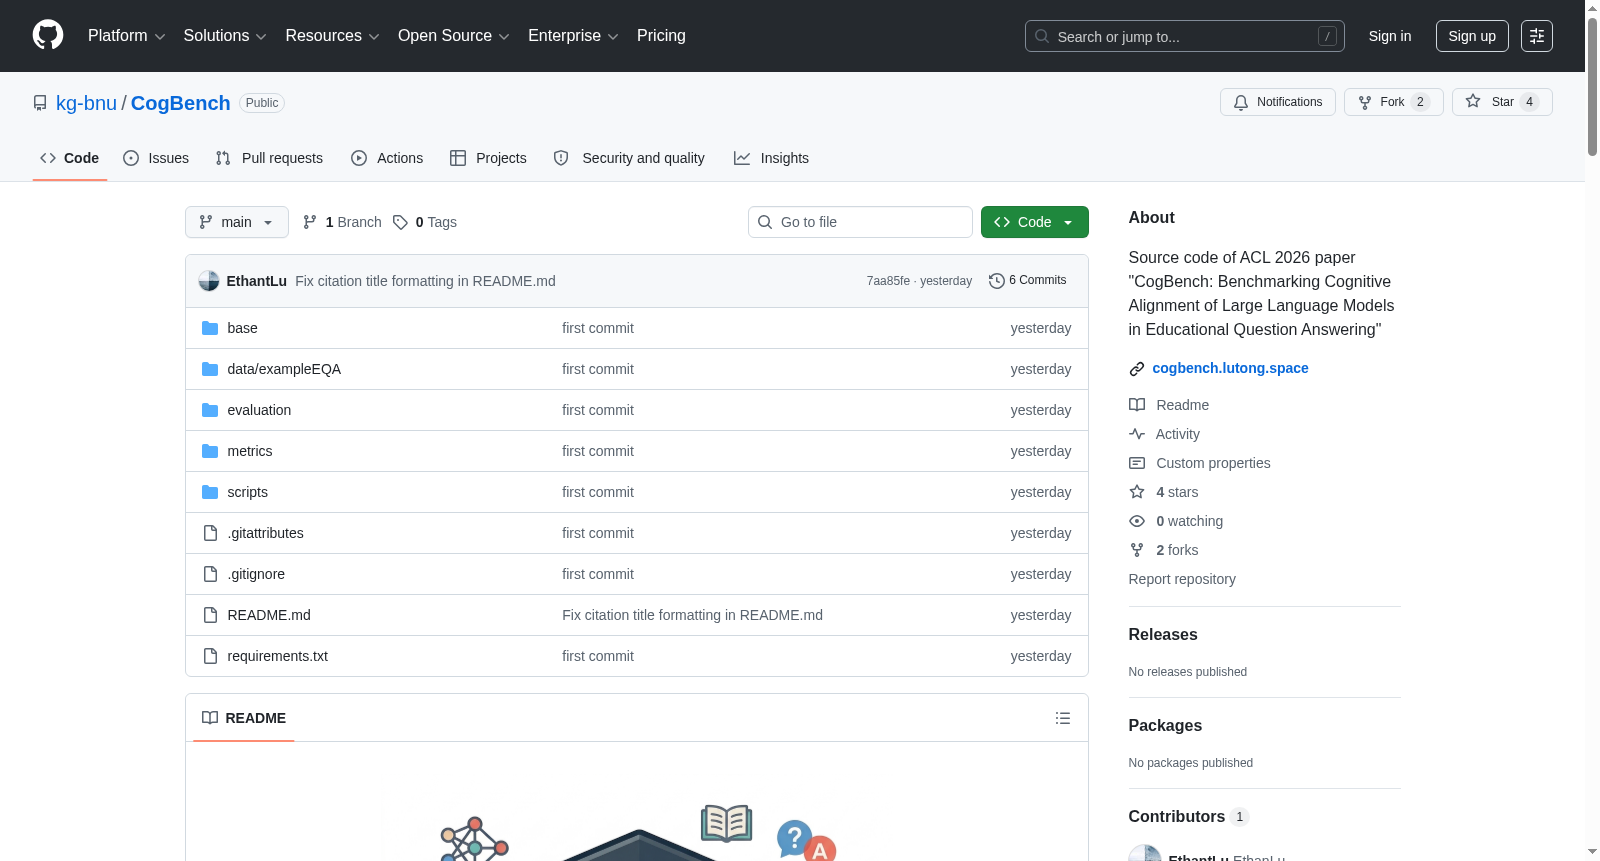Click the .gitignore file icon
The image size is (1600, 861).
(x=210, y=574)
